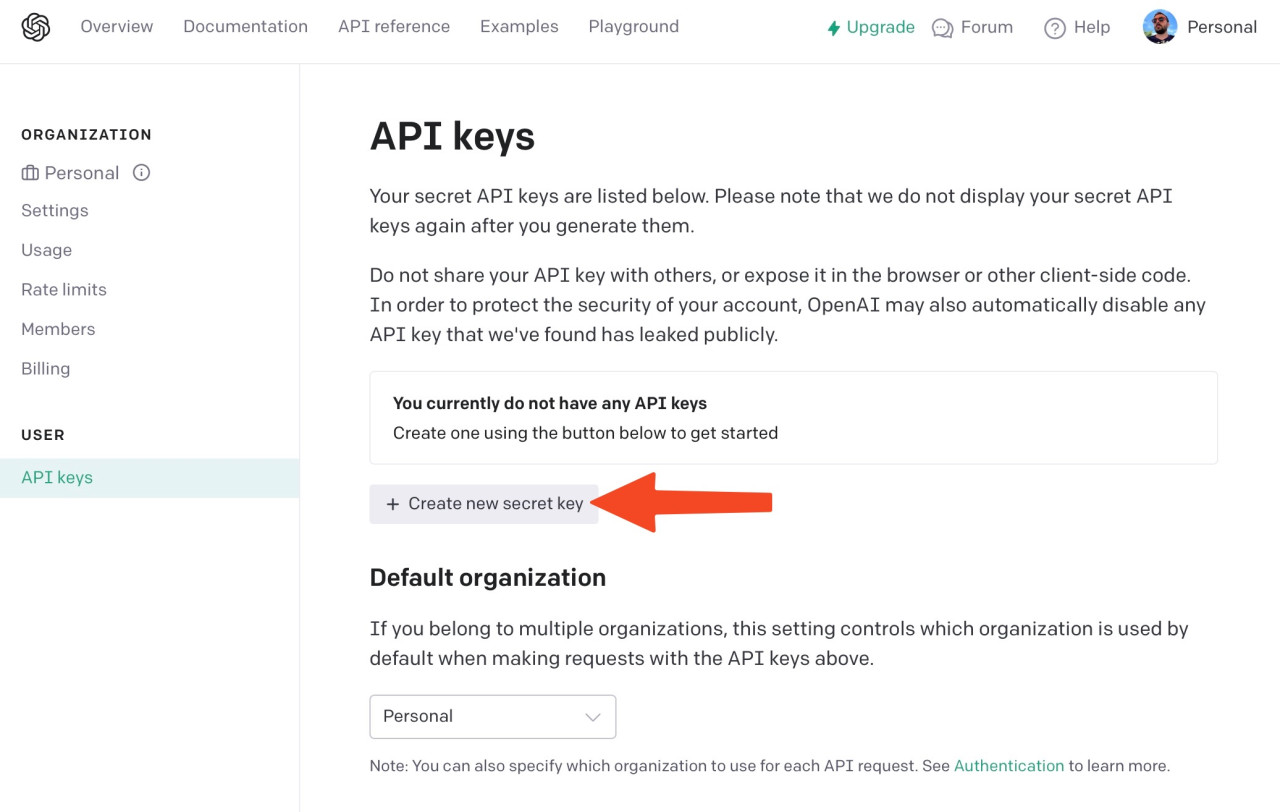Click the Upgrade lightning bolt icon
The width and height of the screenshot is (1280, 812).
(833, 28)
